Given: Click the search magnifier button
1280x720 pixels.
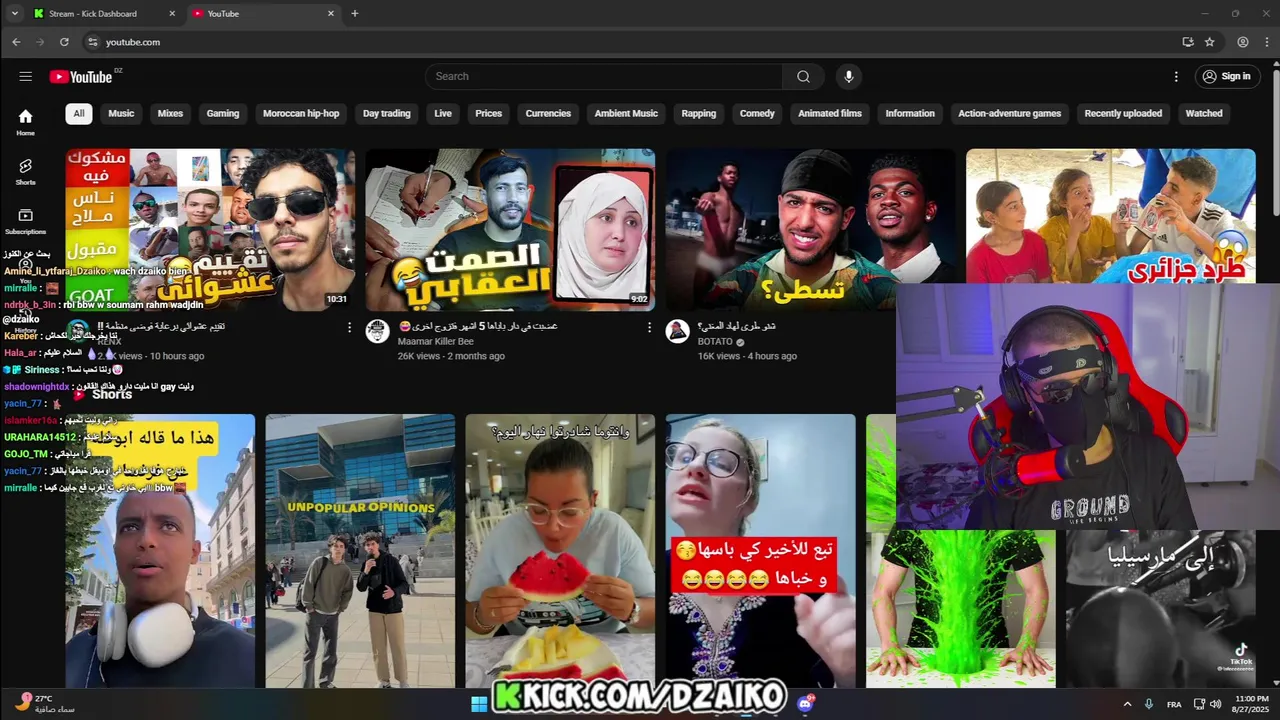Looking at the screenshot, I should tap(803, 76).
